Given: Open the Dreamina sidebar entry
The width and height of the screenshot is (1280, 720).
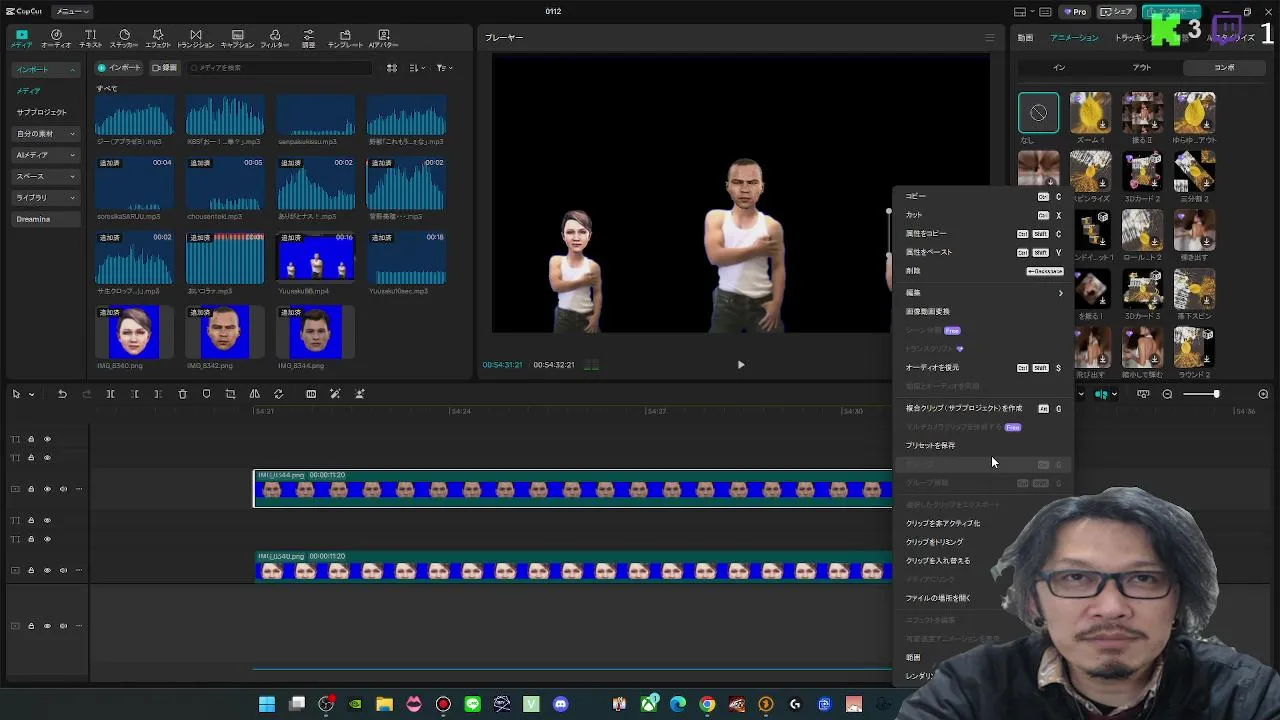Looking at the screenshot, I should (x=46, y=219).
